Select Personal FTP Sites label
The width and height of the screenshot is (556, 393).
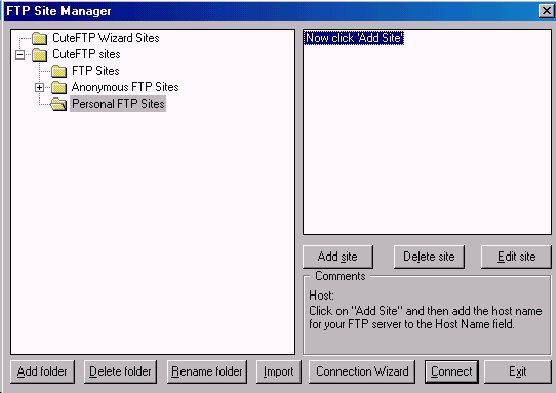point(118,104)
